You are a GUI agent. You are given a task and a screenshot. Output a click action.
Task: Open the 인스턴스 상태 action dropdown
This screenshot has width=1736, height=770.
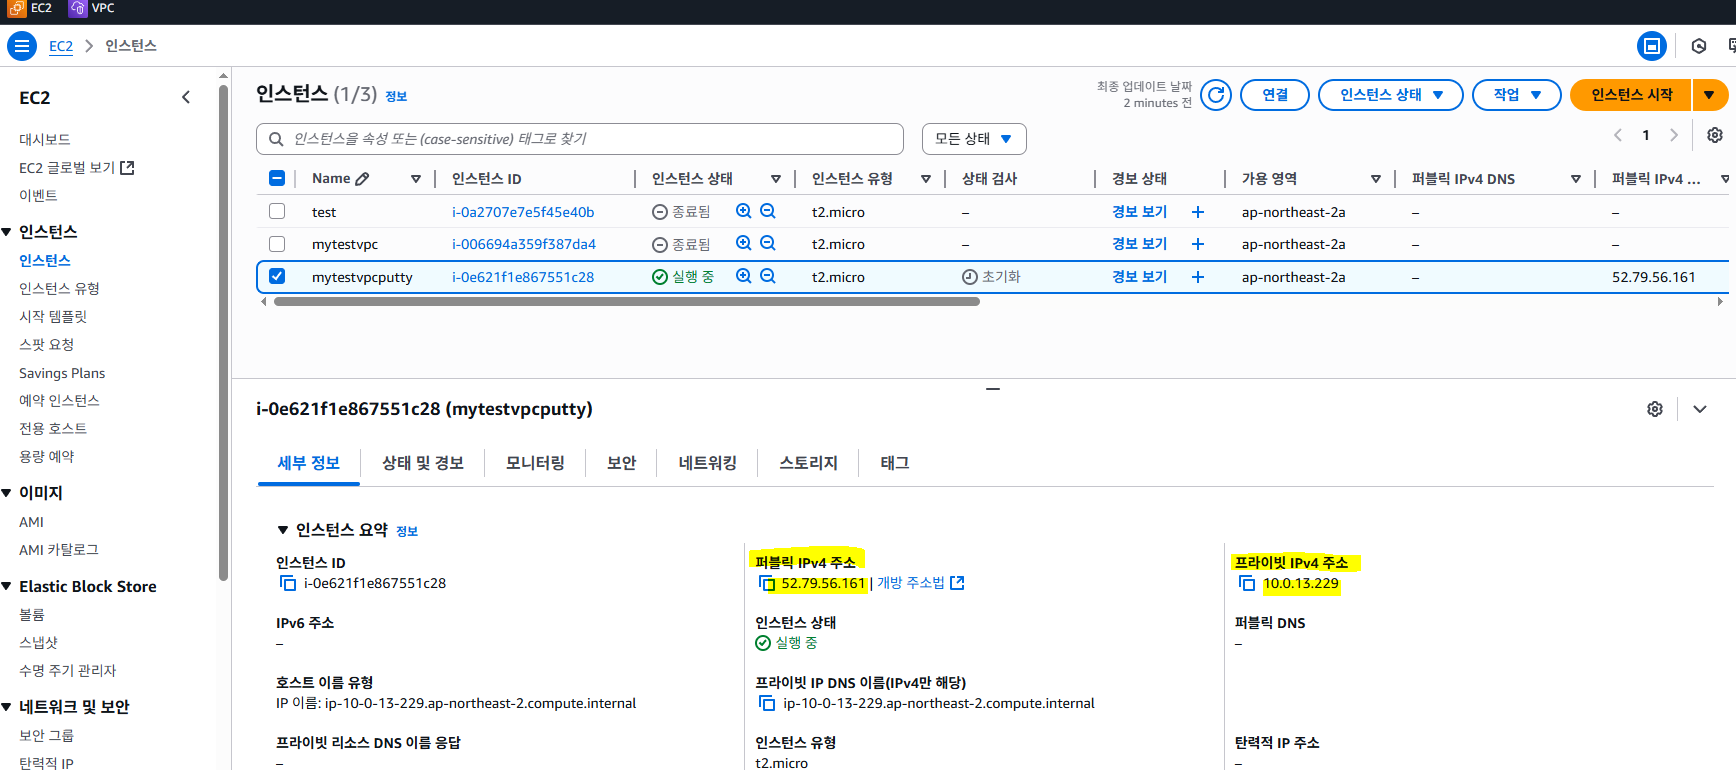(1391, 95)
